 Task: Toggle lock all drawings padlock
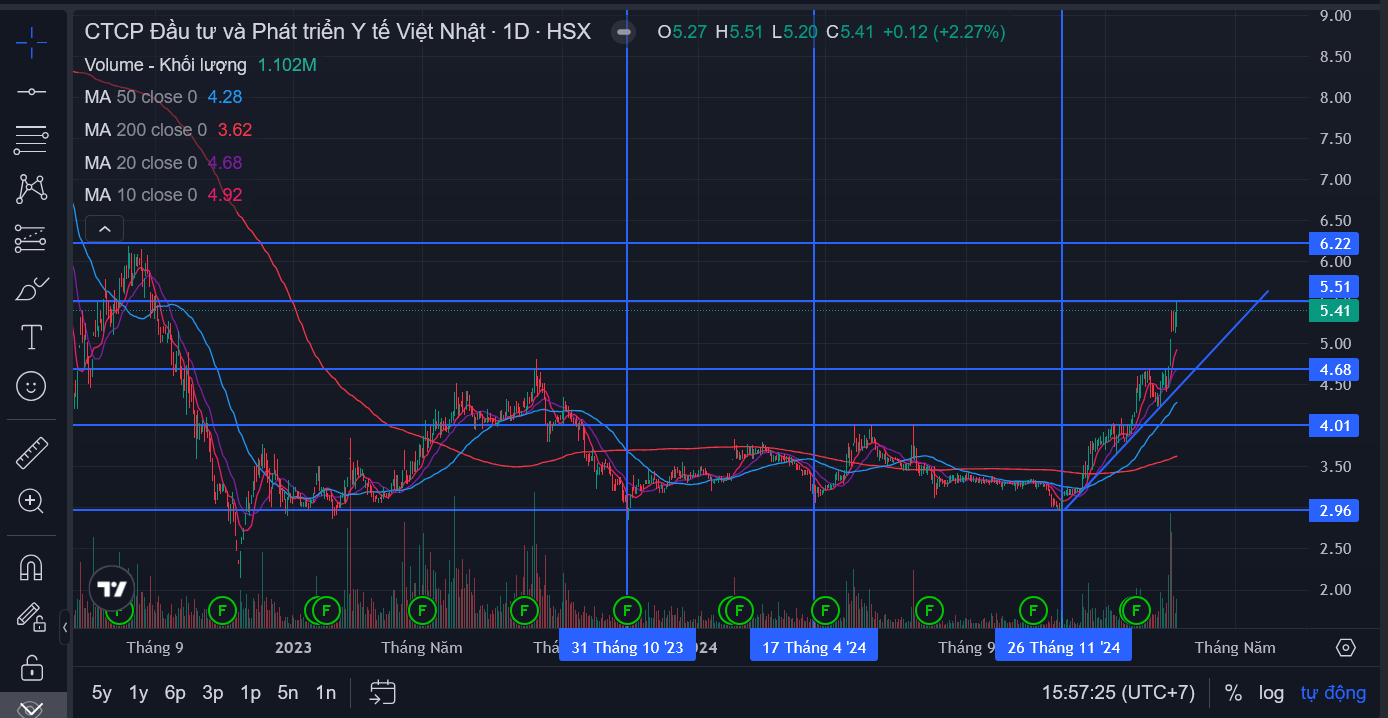point(31,666)
